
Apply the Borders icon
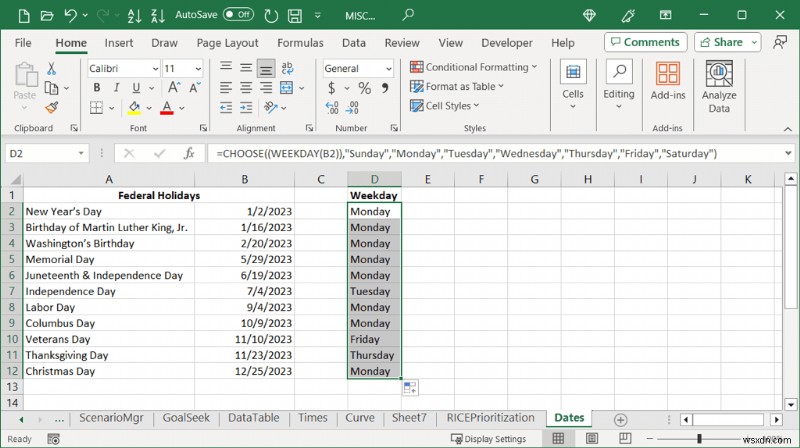point(96,108)
